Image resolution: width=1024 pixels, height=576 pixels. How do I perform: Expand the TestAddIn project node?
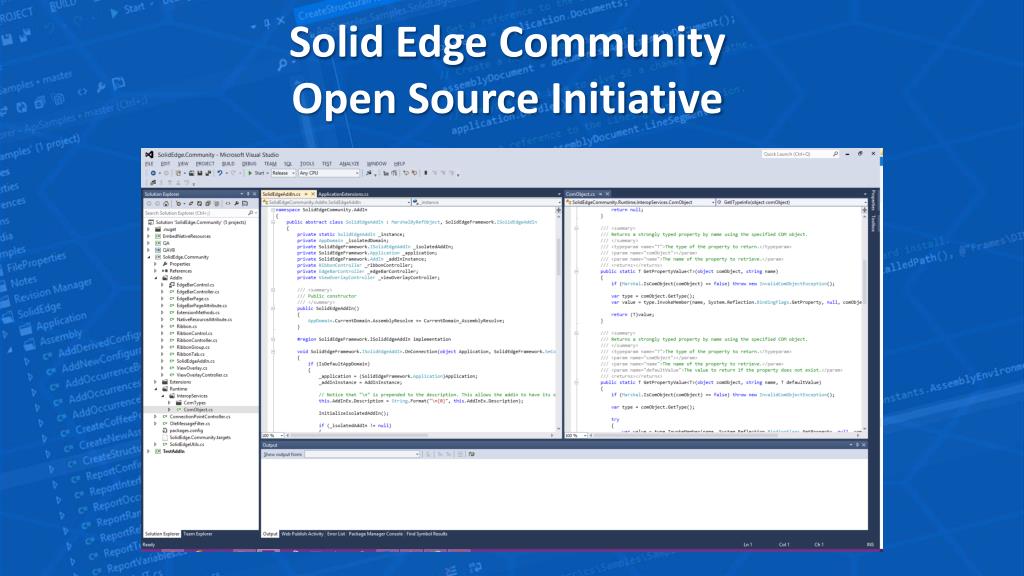click(x=149, y=451)
